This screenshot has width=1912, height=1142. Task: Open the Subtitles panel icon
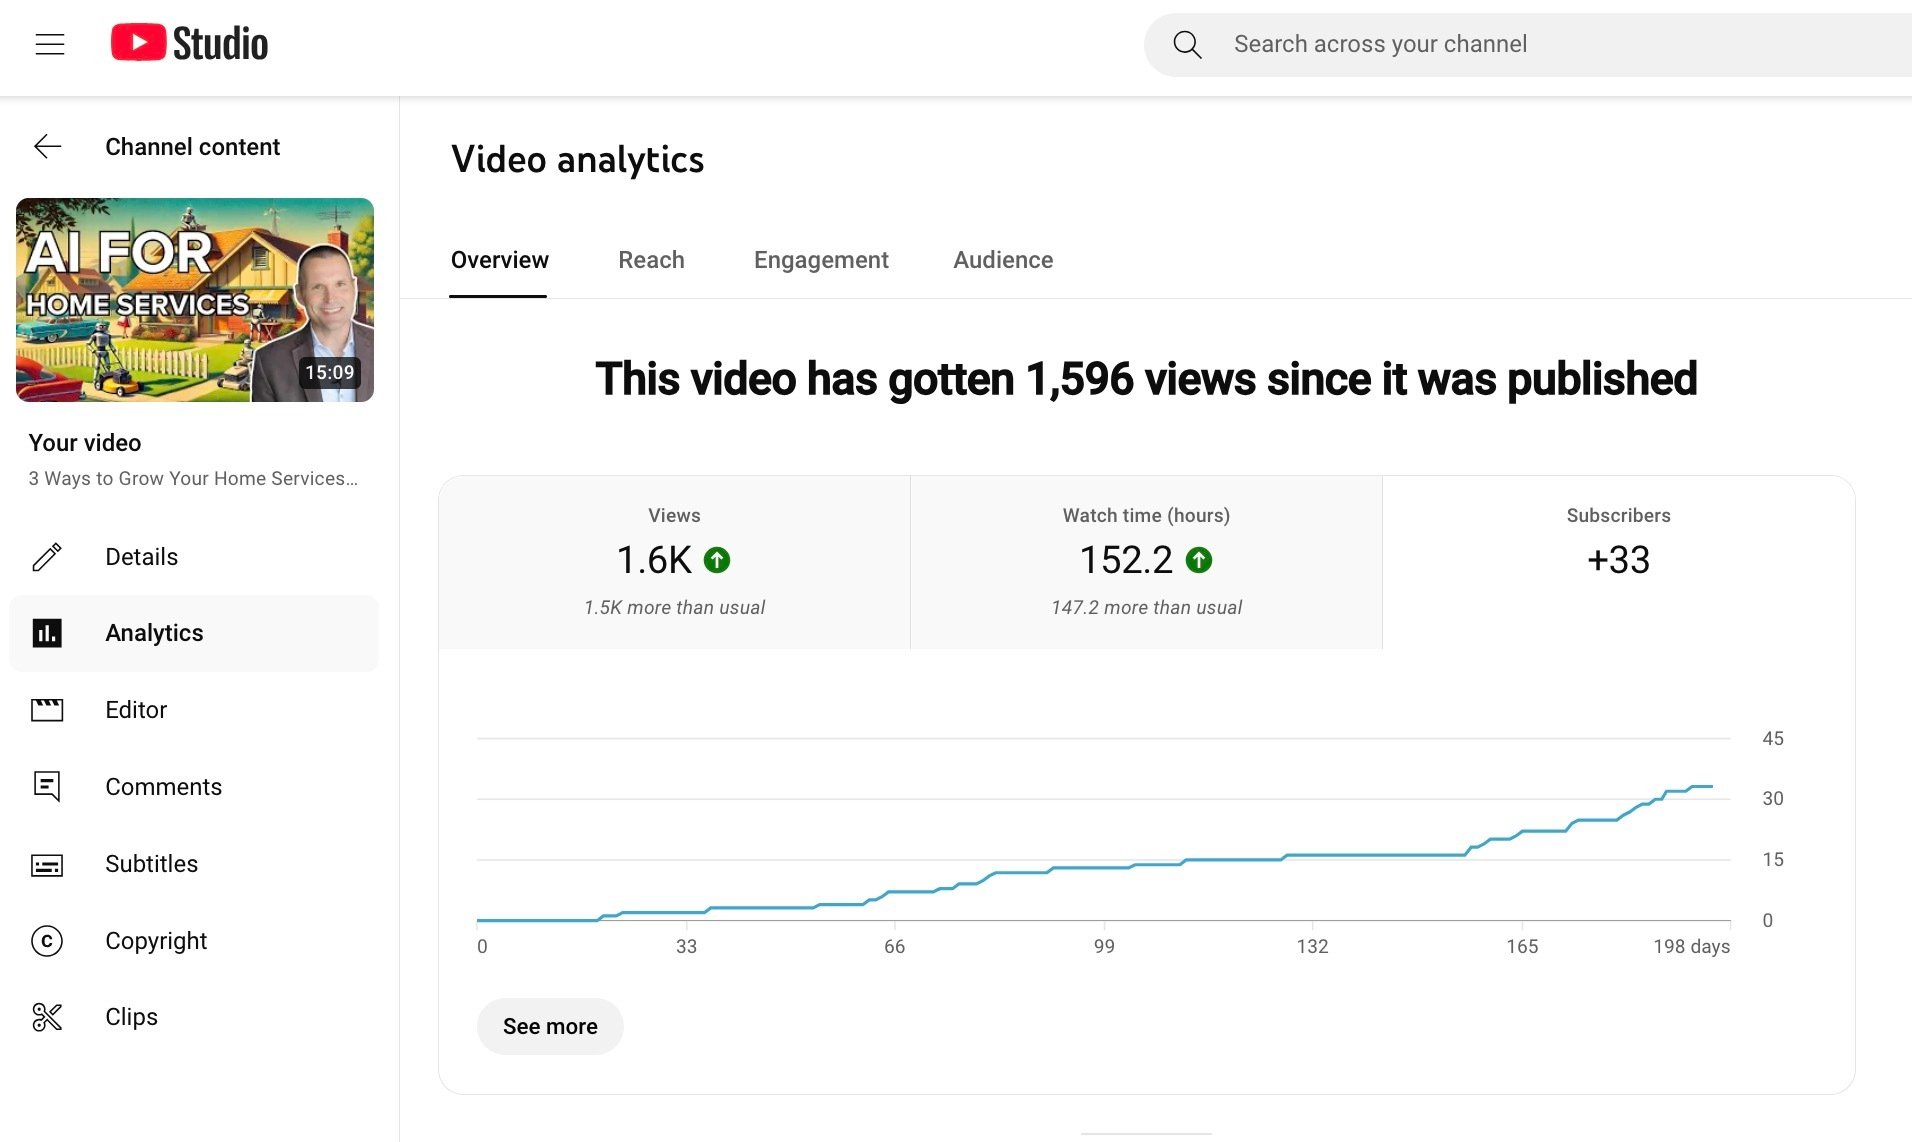(47, 864)
